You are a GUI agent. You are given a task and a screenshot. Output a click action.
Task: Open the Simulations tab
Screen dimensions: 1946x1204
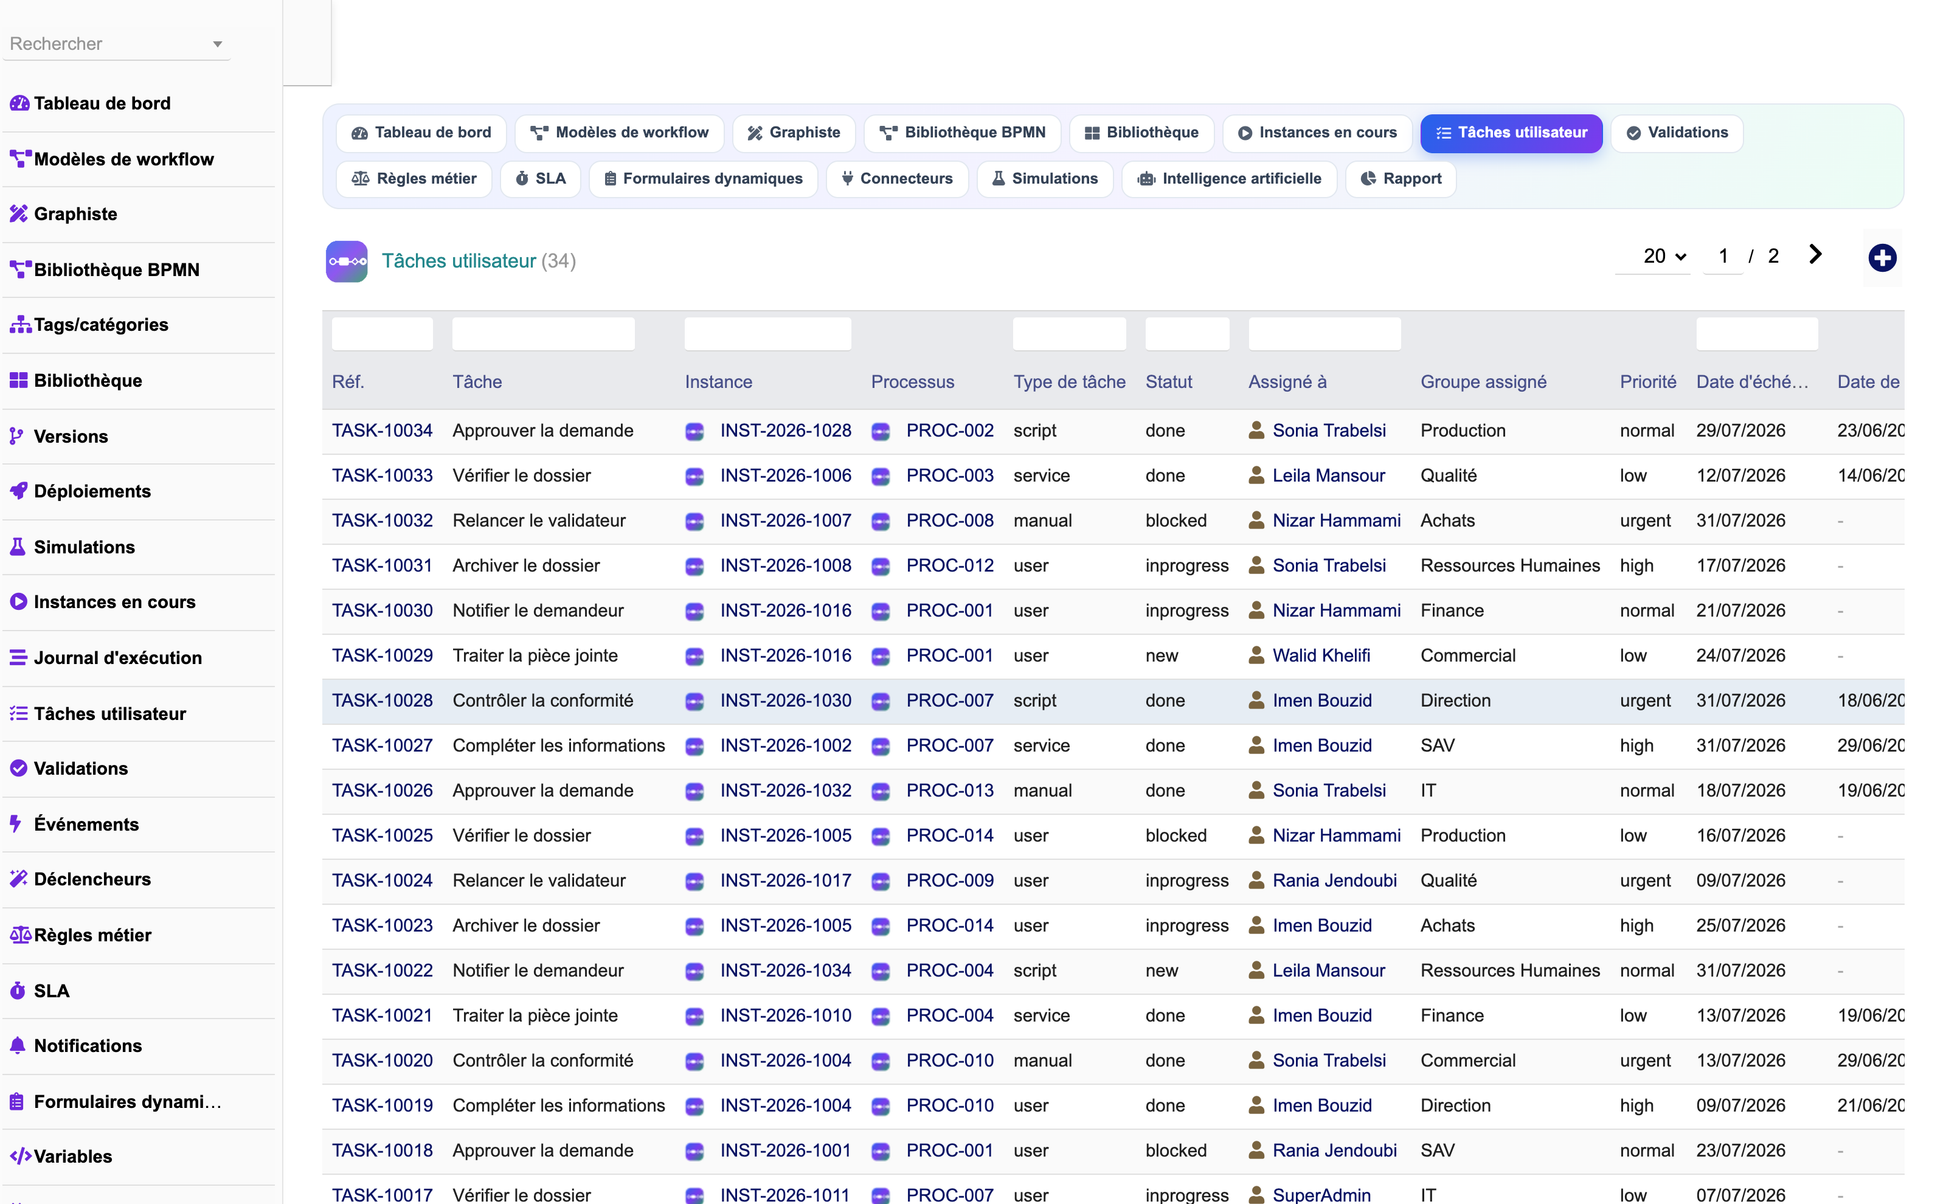click(x=1045, y=179)
